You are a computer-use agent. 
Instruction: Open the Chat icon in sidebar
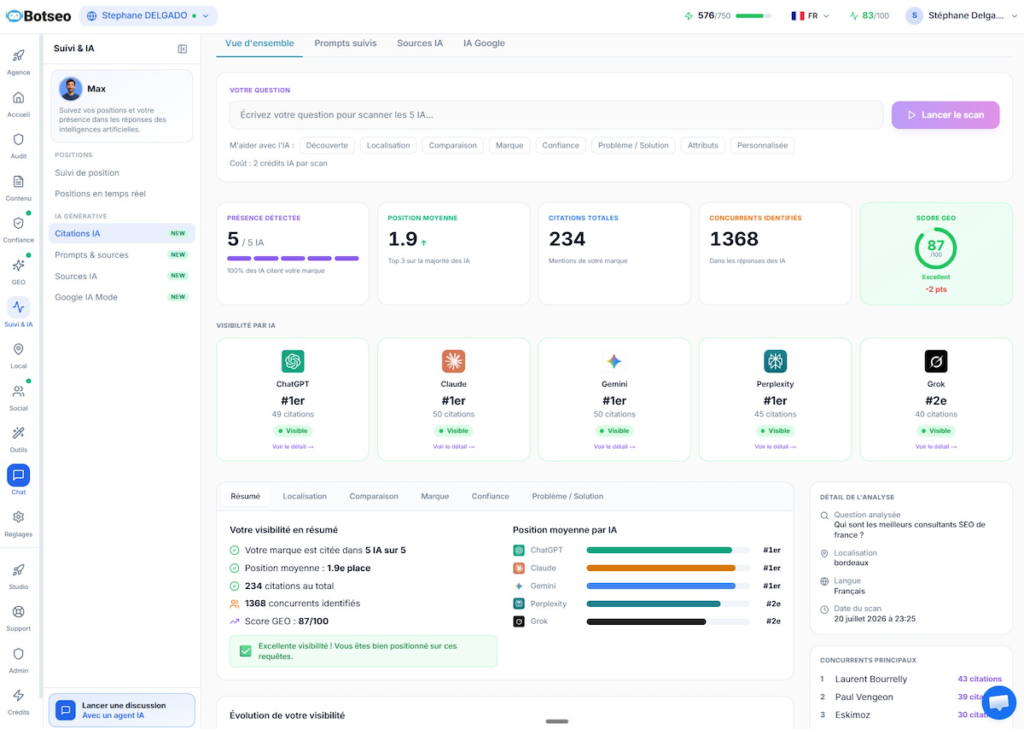[x=18, y=475]
